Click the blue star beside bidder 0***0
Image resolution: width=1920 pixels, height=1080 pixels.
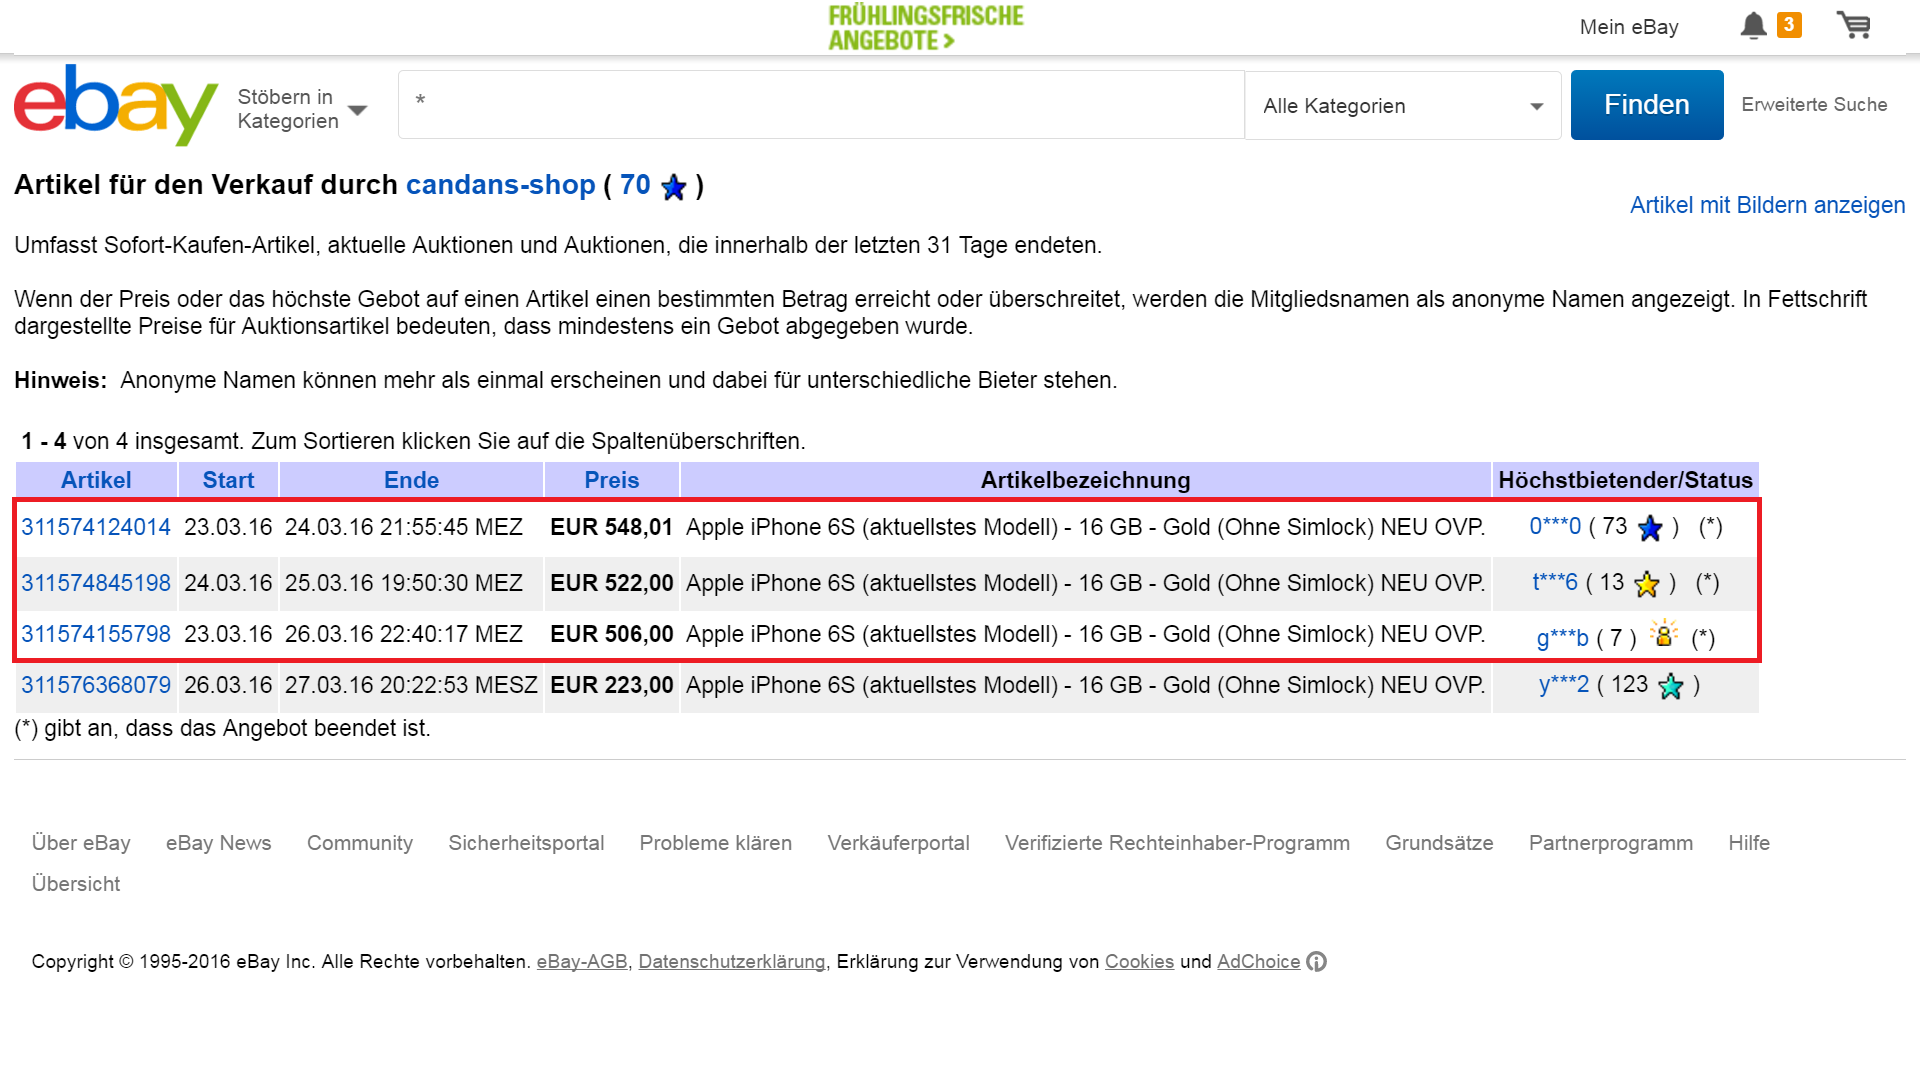click(x=1650, y=528)
